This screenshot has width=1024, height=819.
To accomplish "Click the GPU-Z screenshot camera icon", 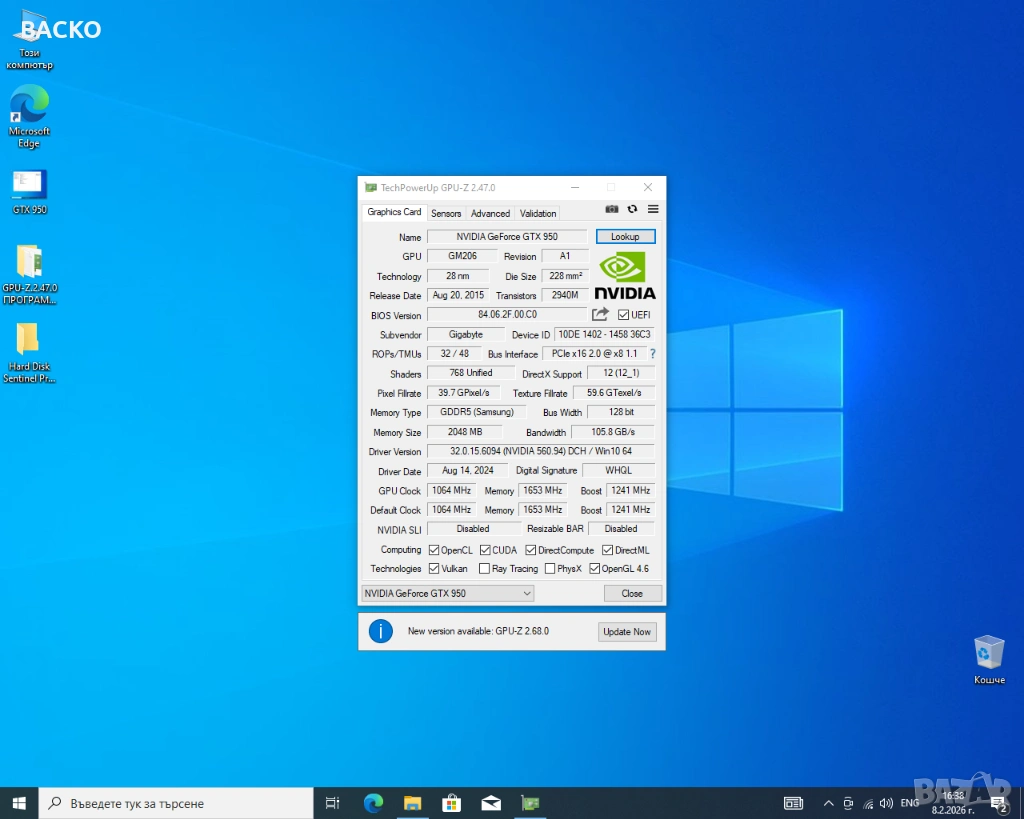I will click(612, 209).
